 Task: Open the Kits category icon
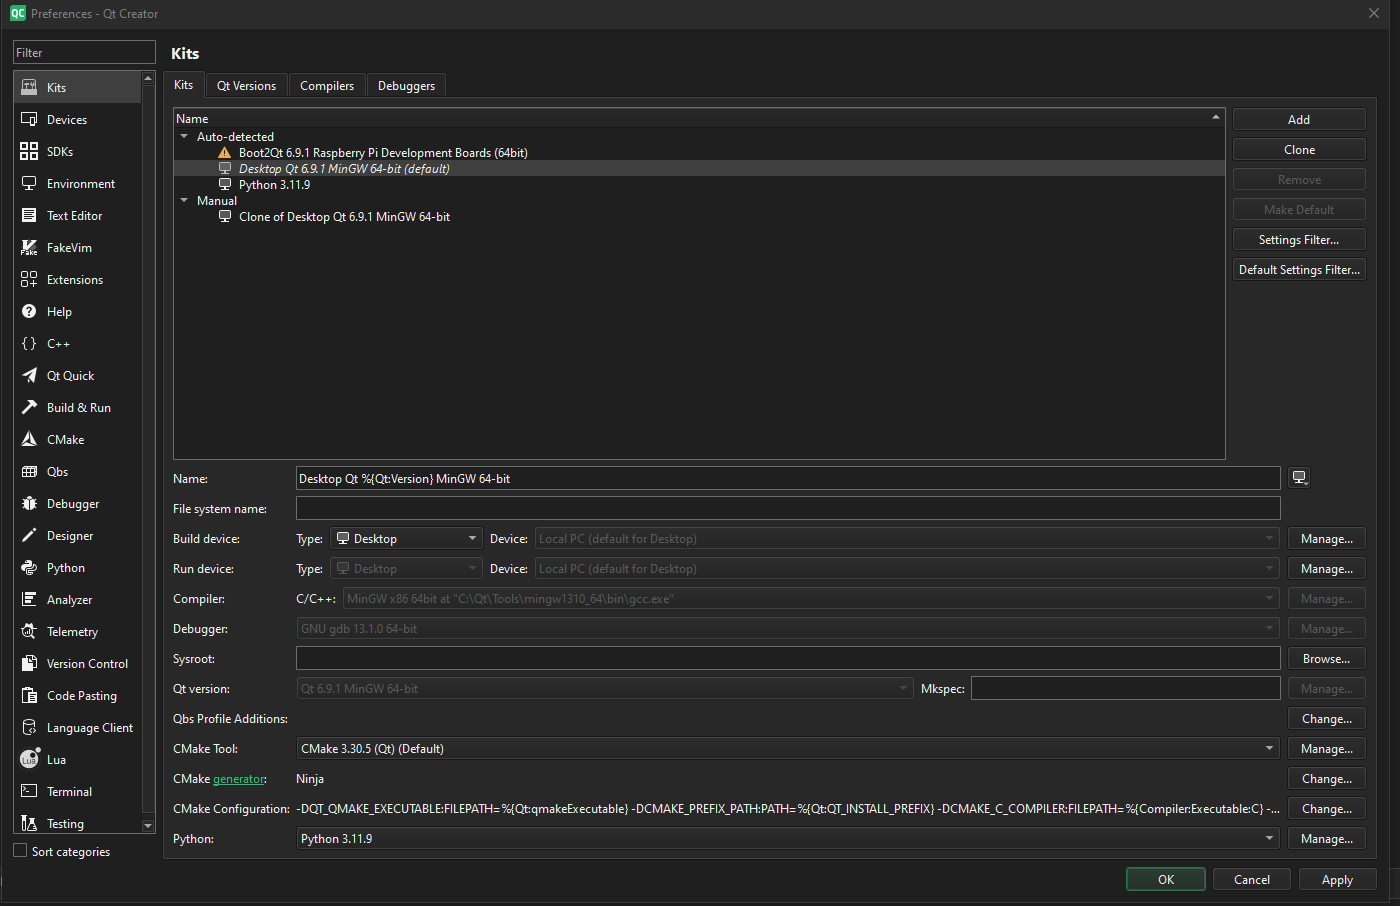point(29,88)
